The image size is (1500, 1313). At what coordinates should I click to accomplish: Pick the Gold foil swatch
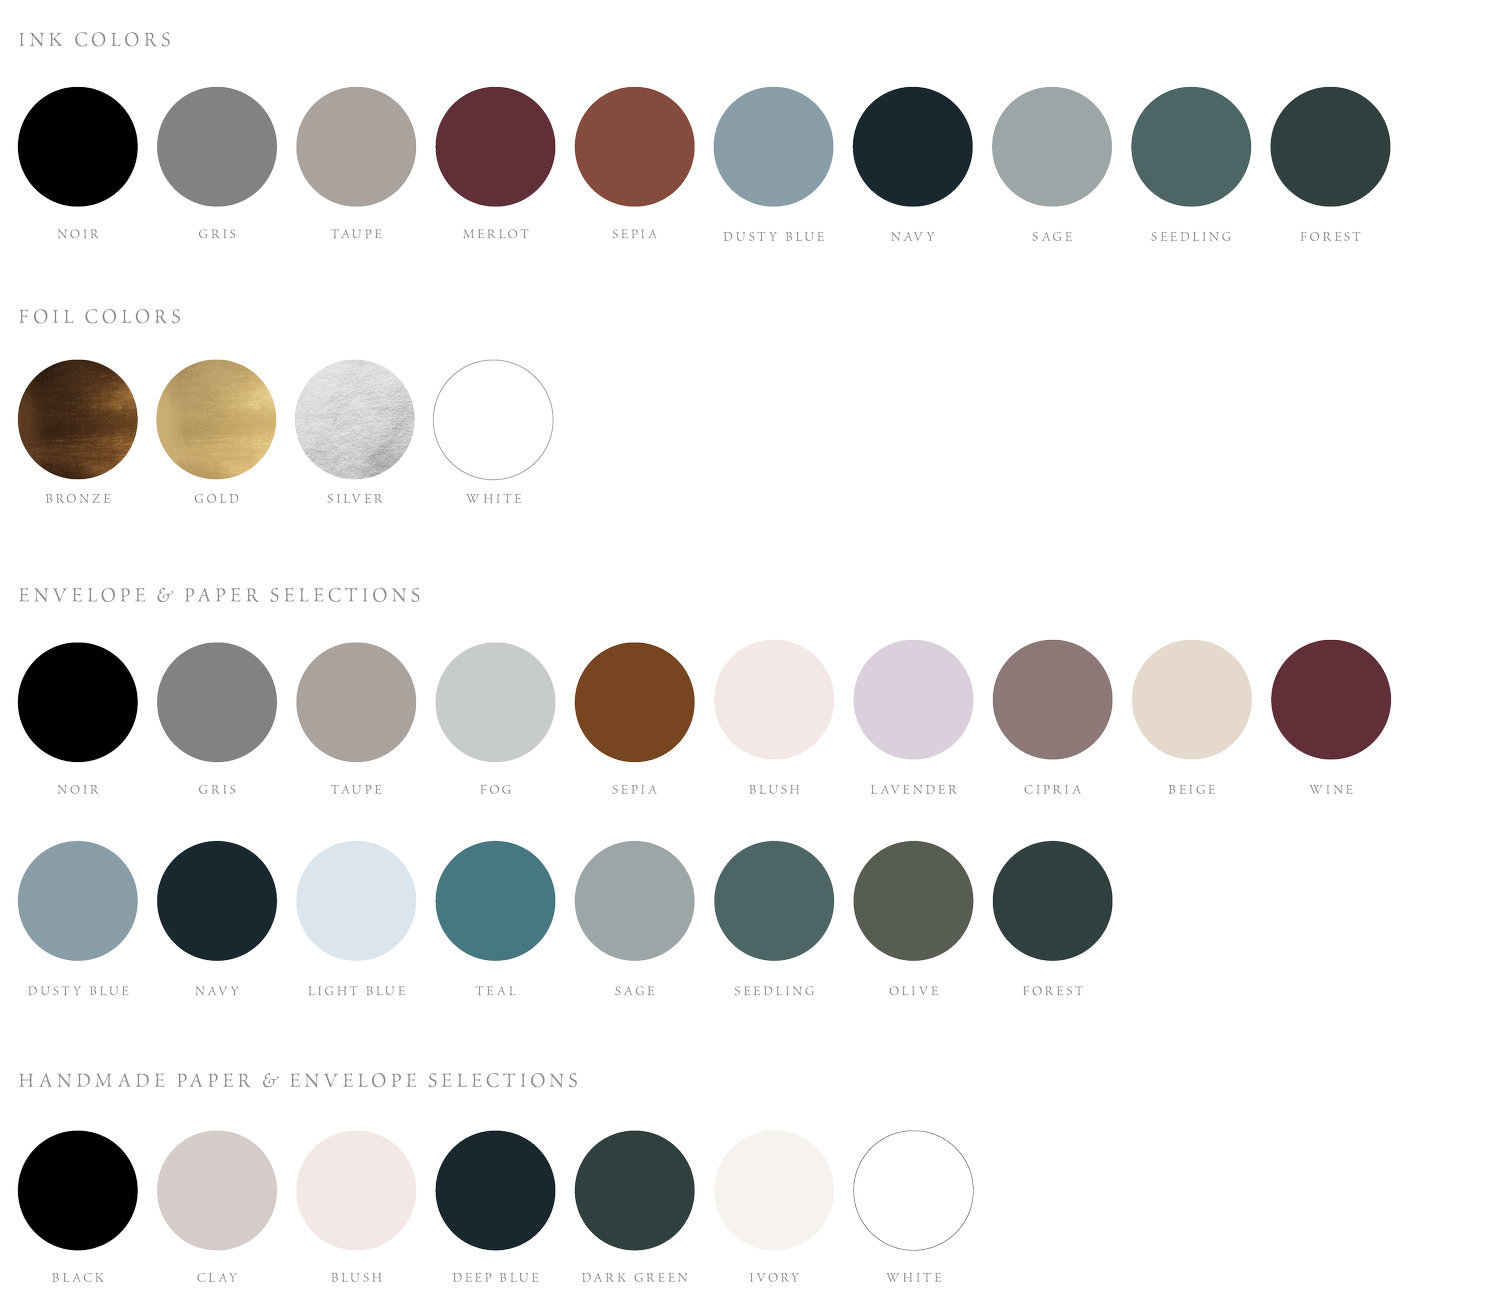217,420
